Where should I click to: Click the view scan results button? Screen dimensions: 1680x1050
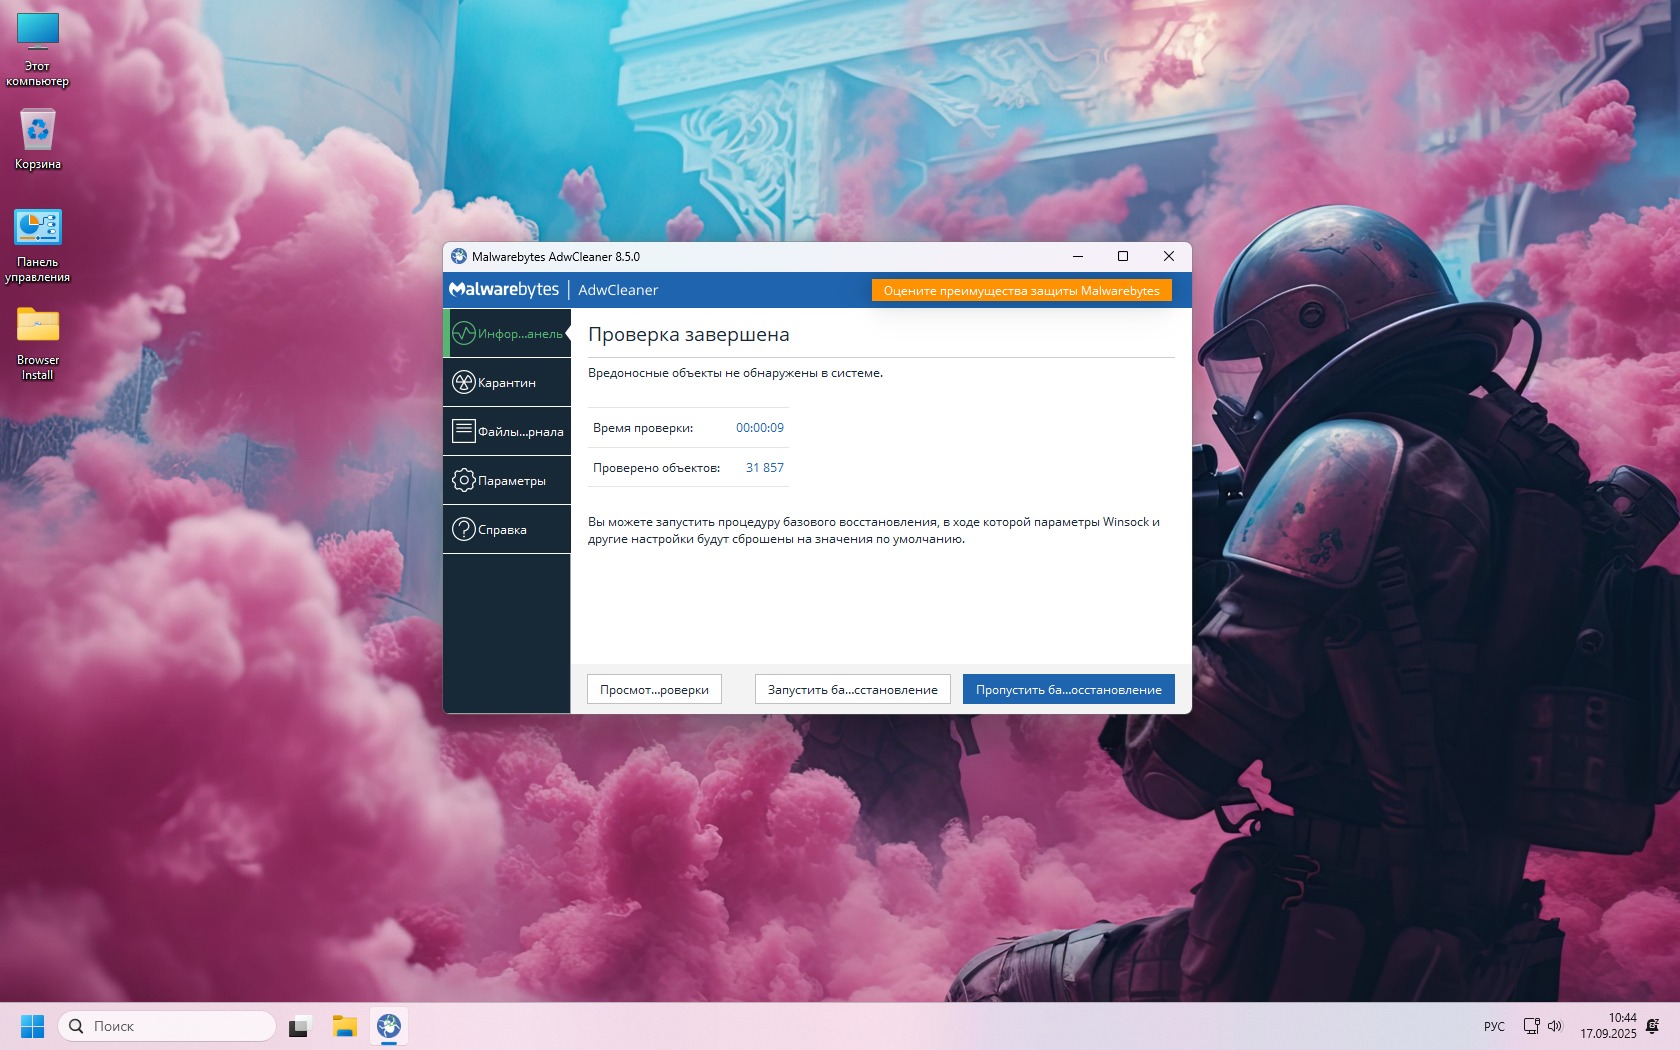[x=654, y=689]
